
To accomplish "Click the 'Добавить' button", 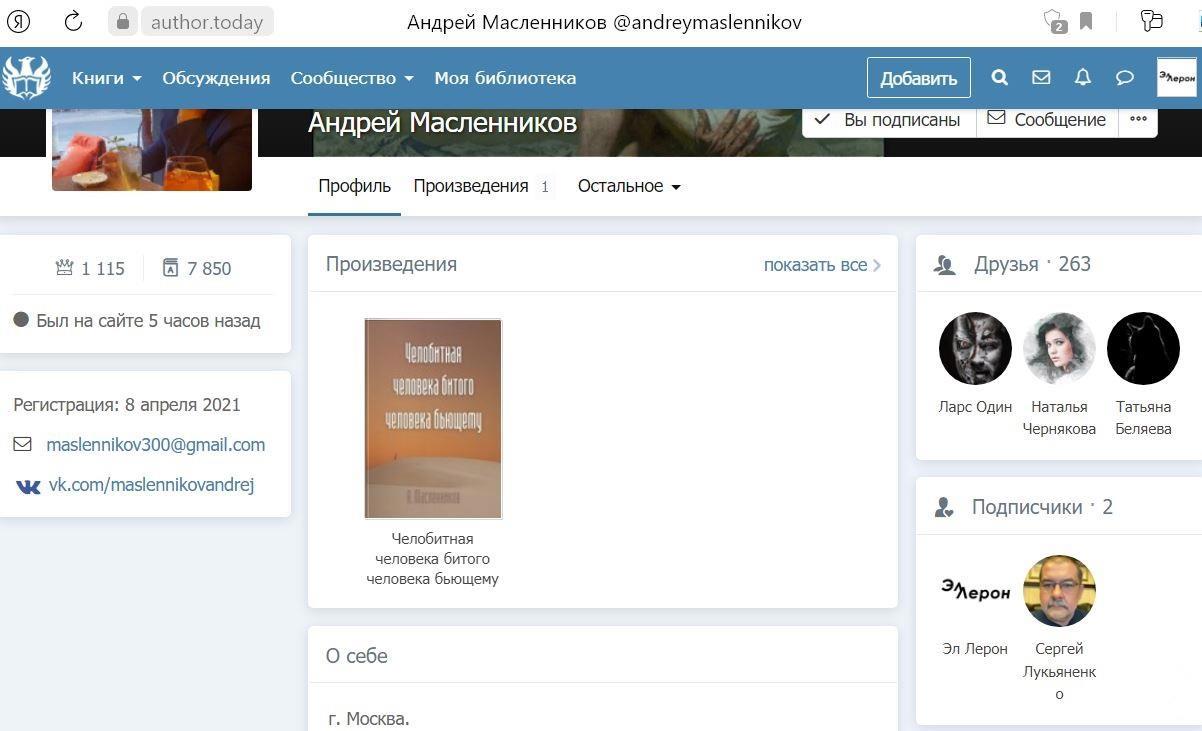I will [x=918, y=78].
